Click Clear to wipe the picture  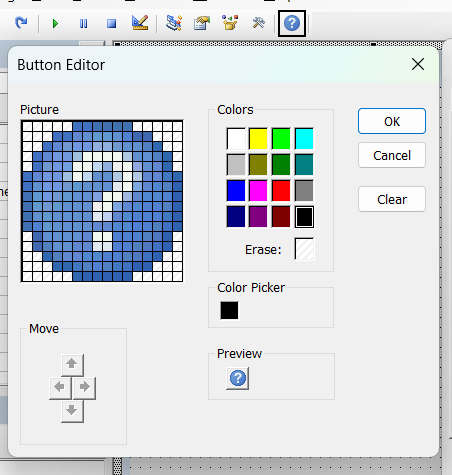tap(392, 199)
